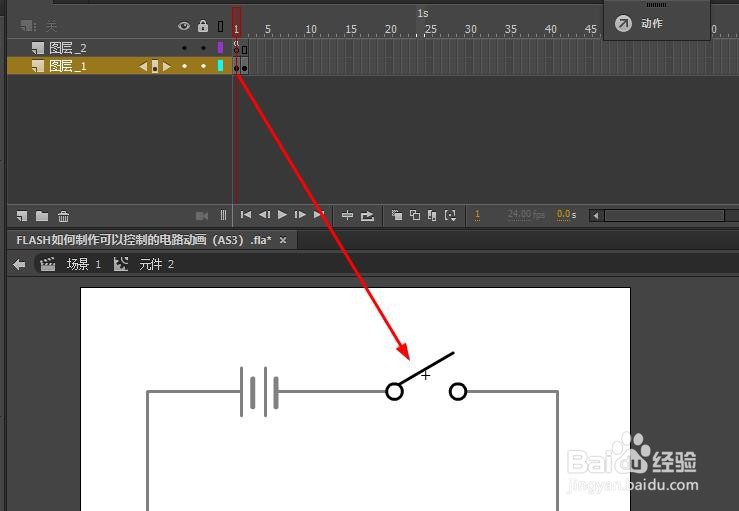Click the camera icon in timeline footer

click(202, 215)
